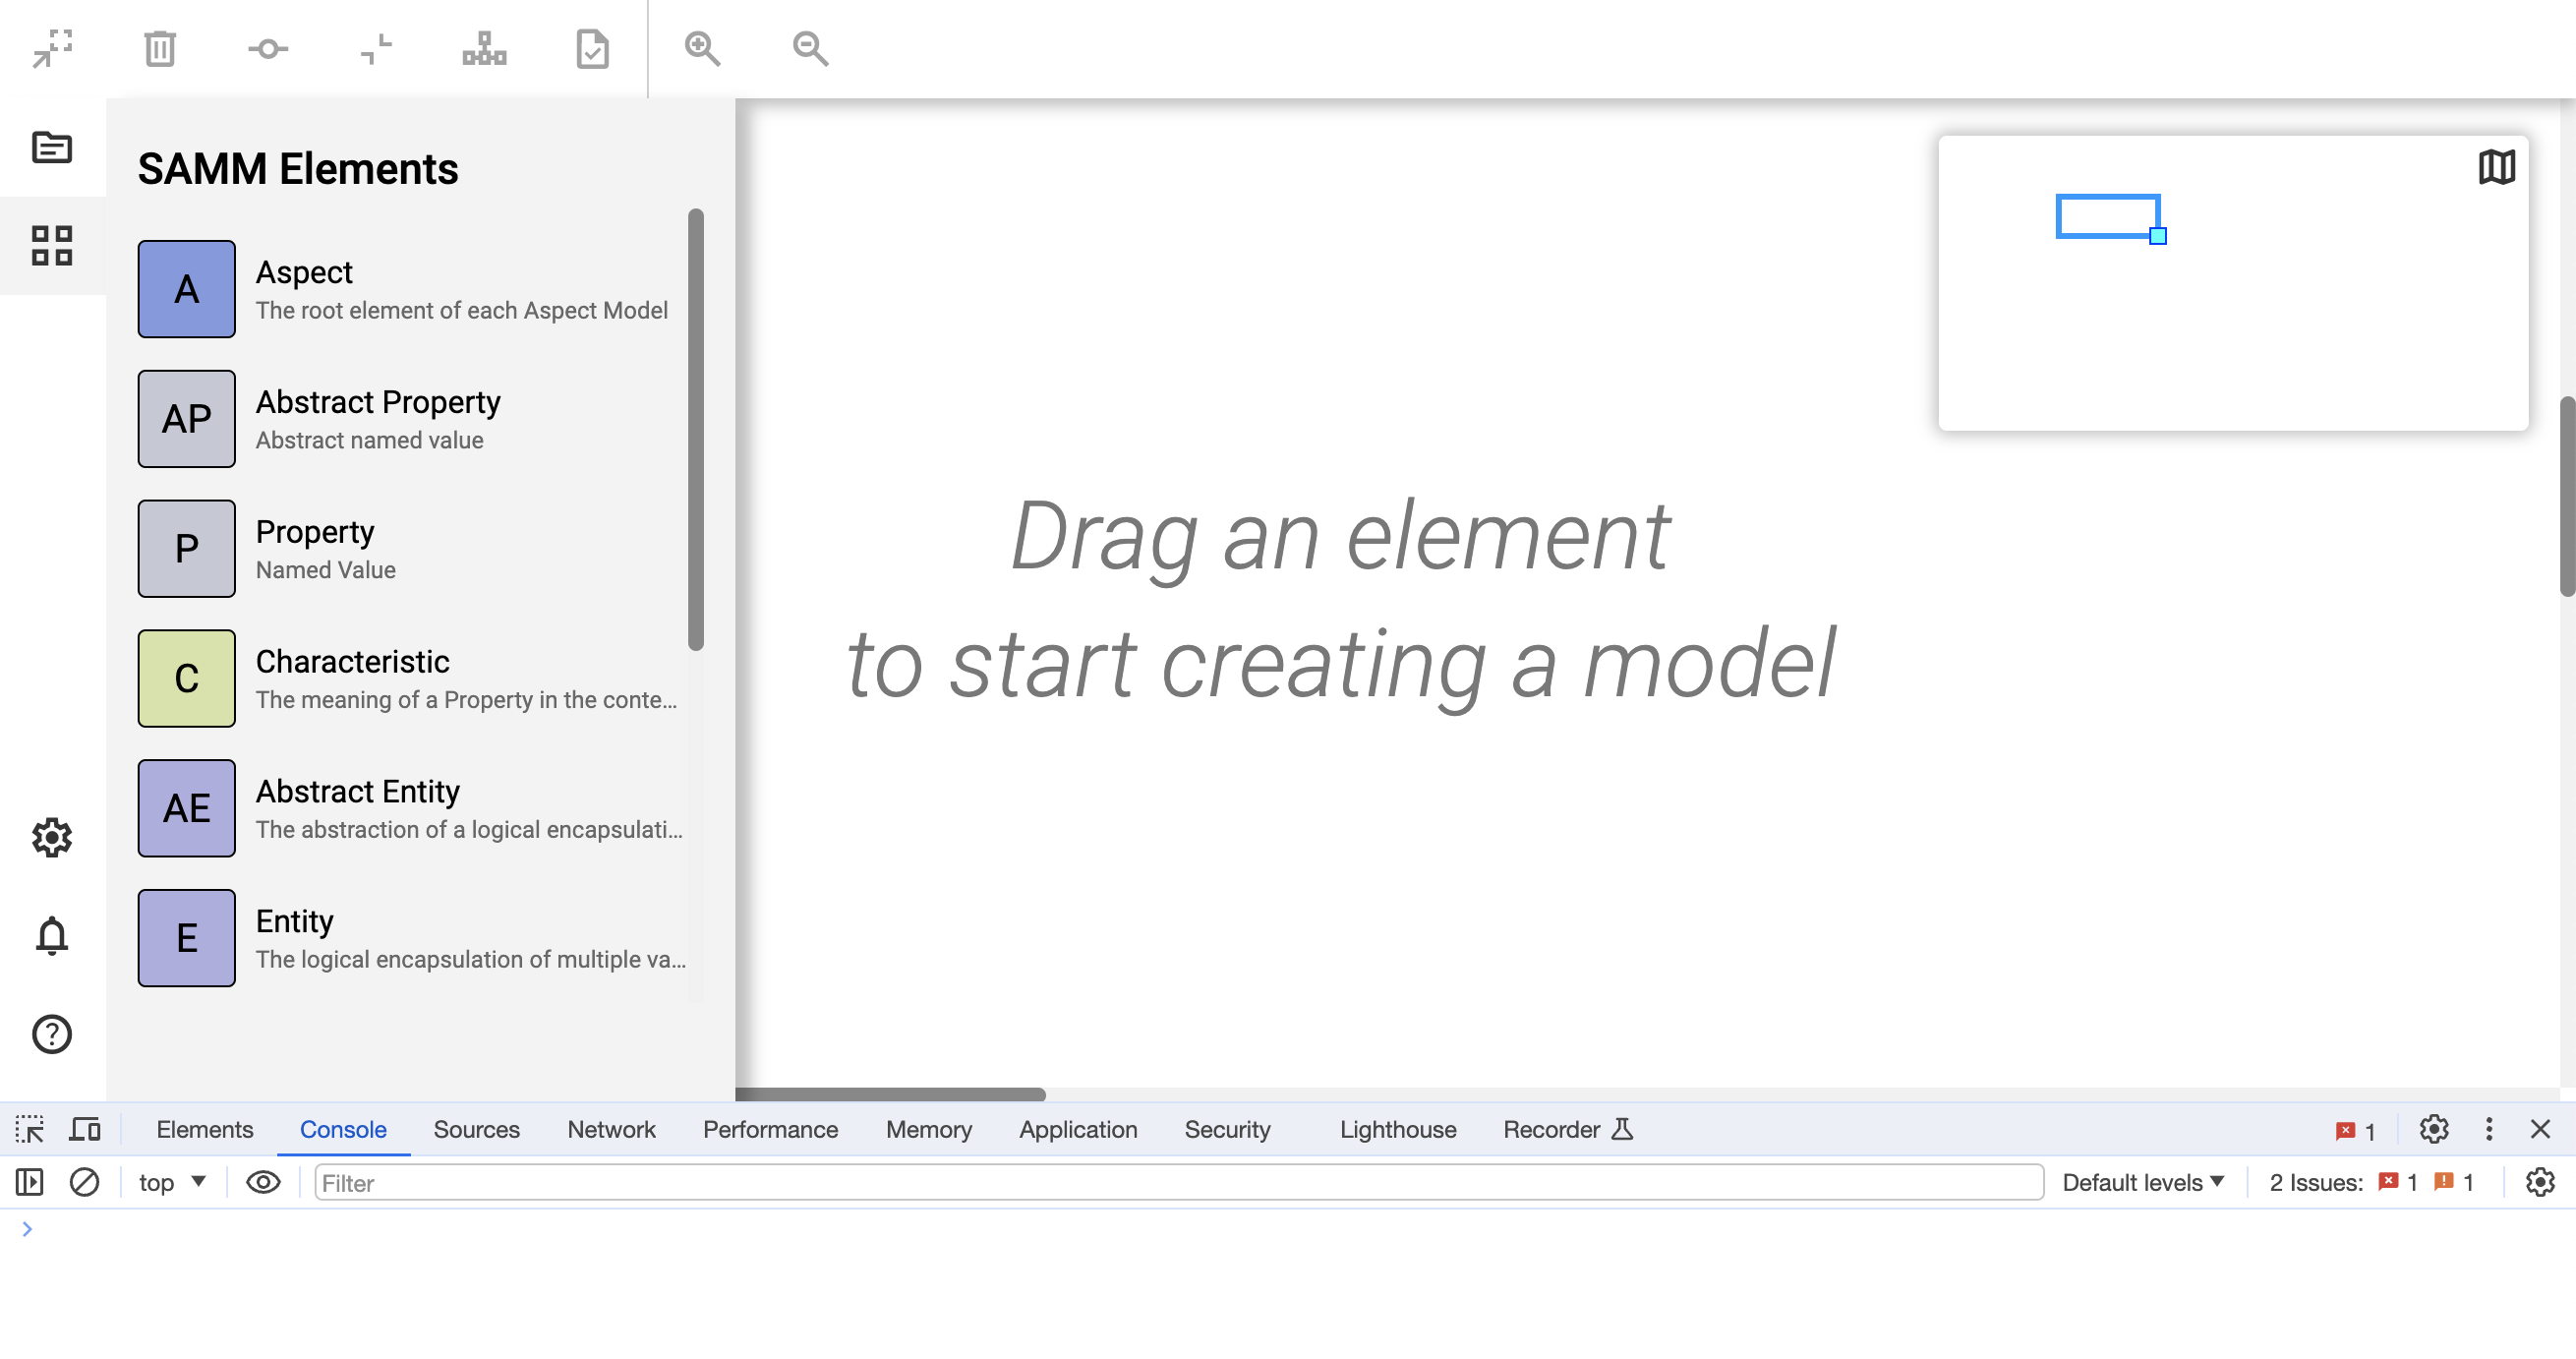Switch to the Lighthouse tab
Screen dimensions: 2576x1359
tap(1396, 1129)
